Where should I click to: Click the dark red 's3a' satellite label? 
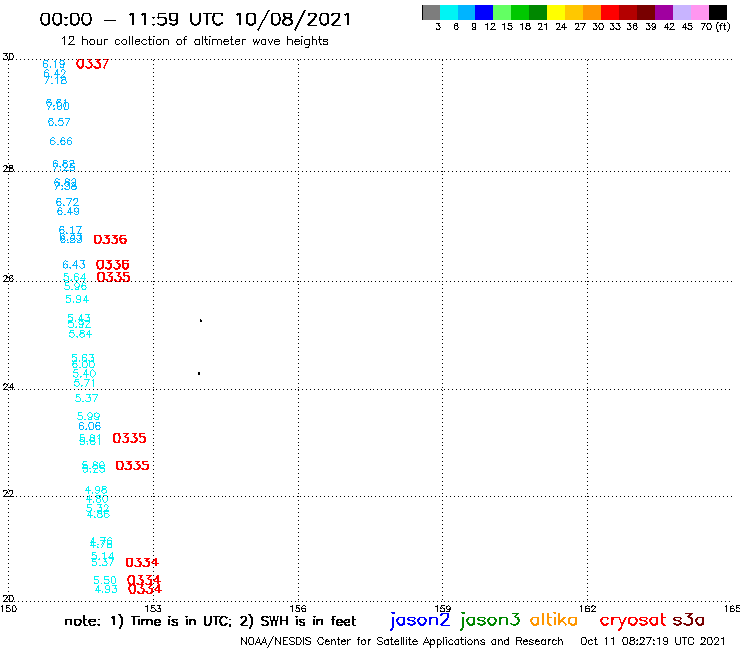click(x=689, y=620)
